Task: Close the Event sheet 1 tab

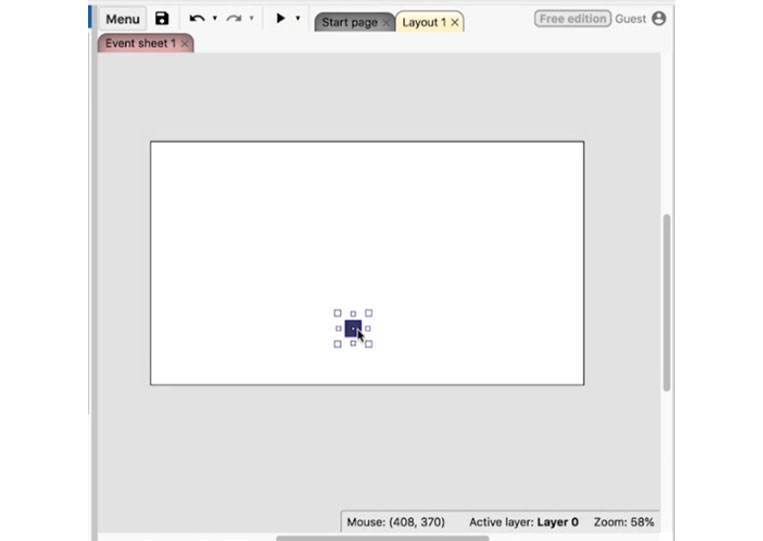Action: click(x=184, y=44)
